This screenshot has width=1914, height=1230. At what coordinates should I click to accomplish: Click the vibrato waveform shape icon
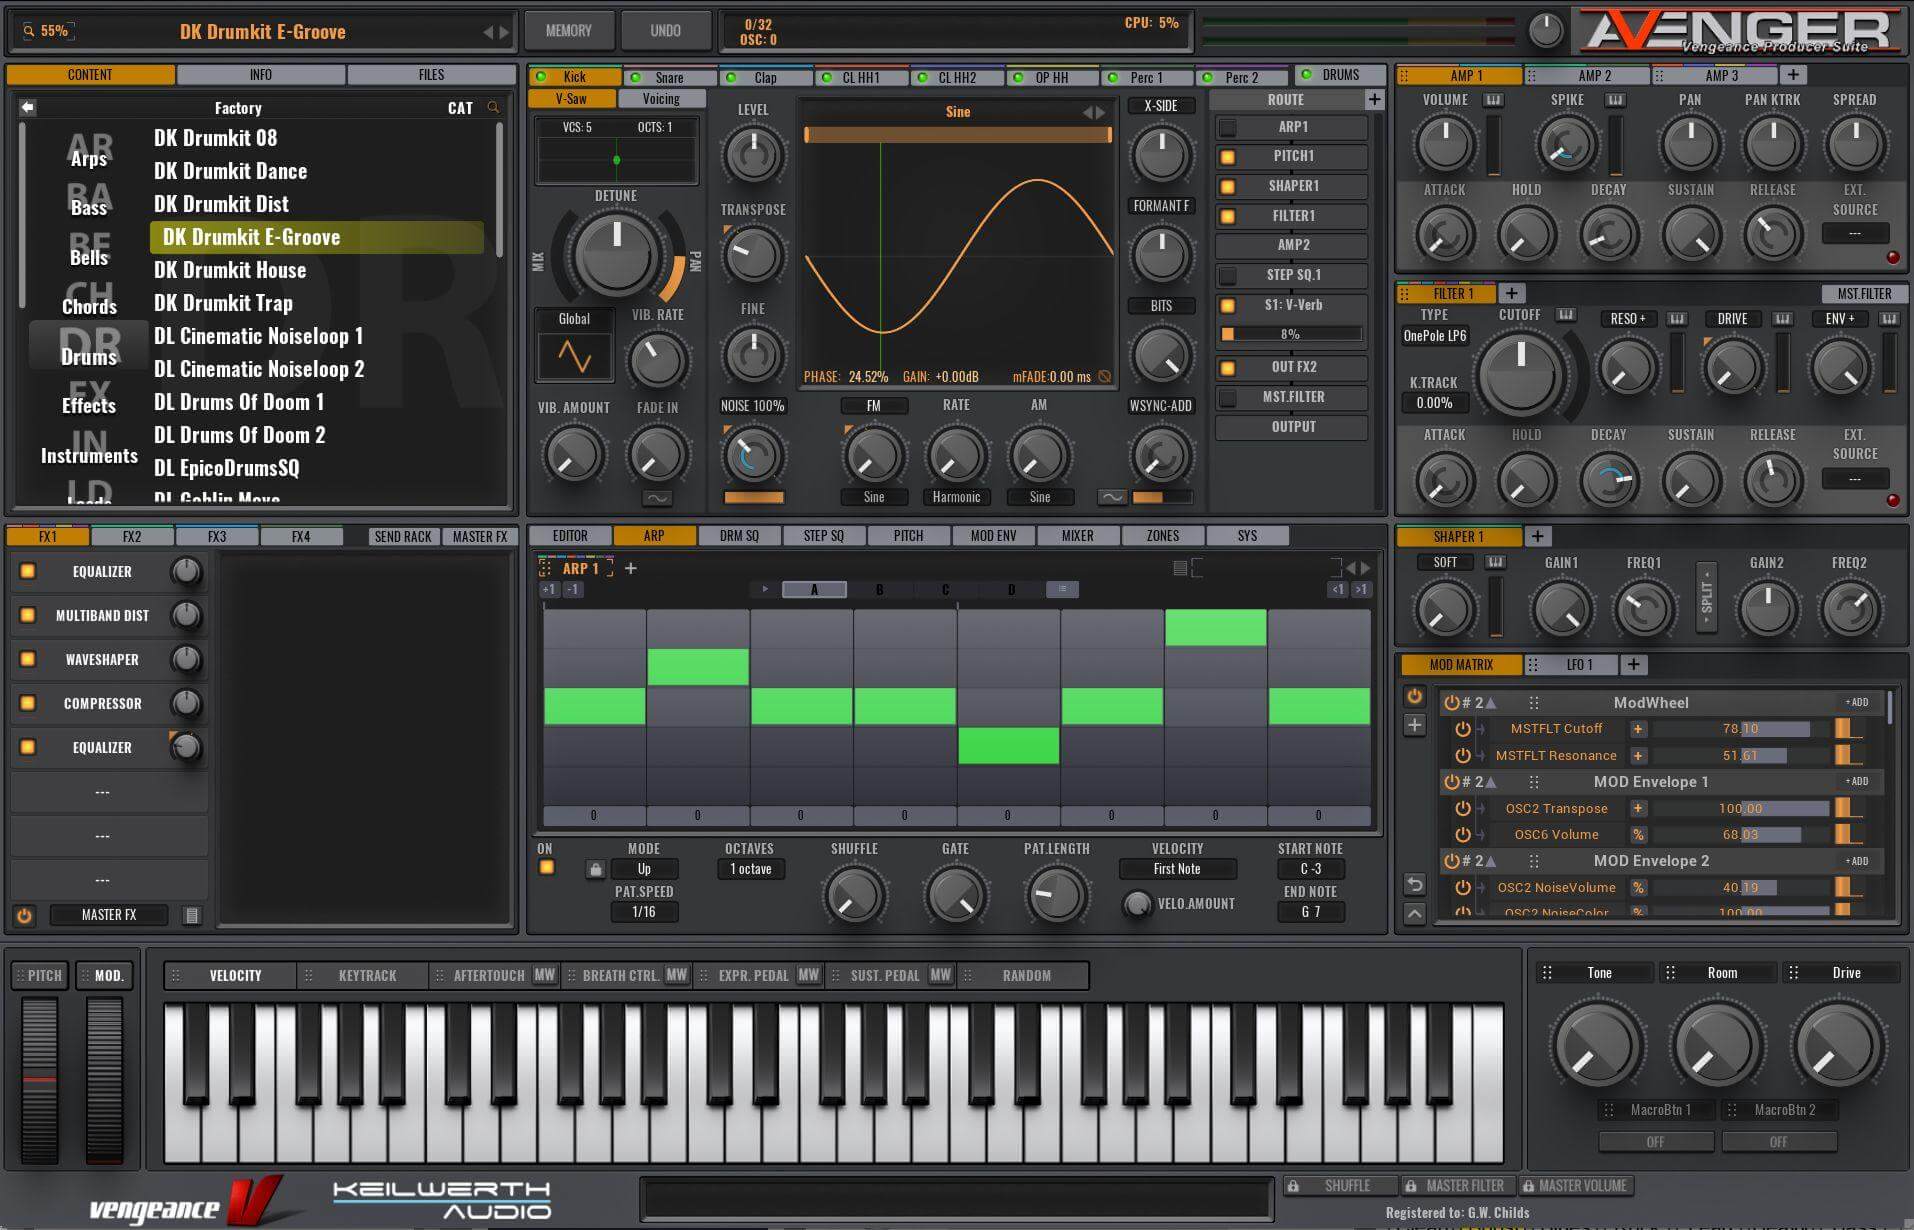[656, 497]
